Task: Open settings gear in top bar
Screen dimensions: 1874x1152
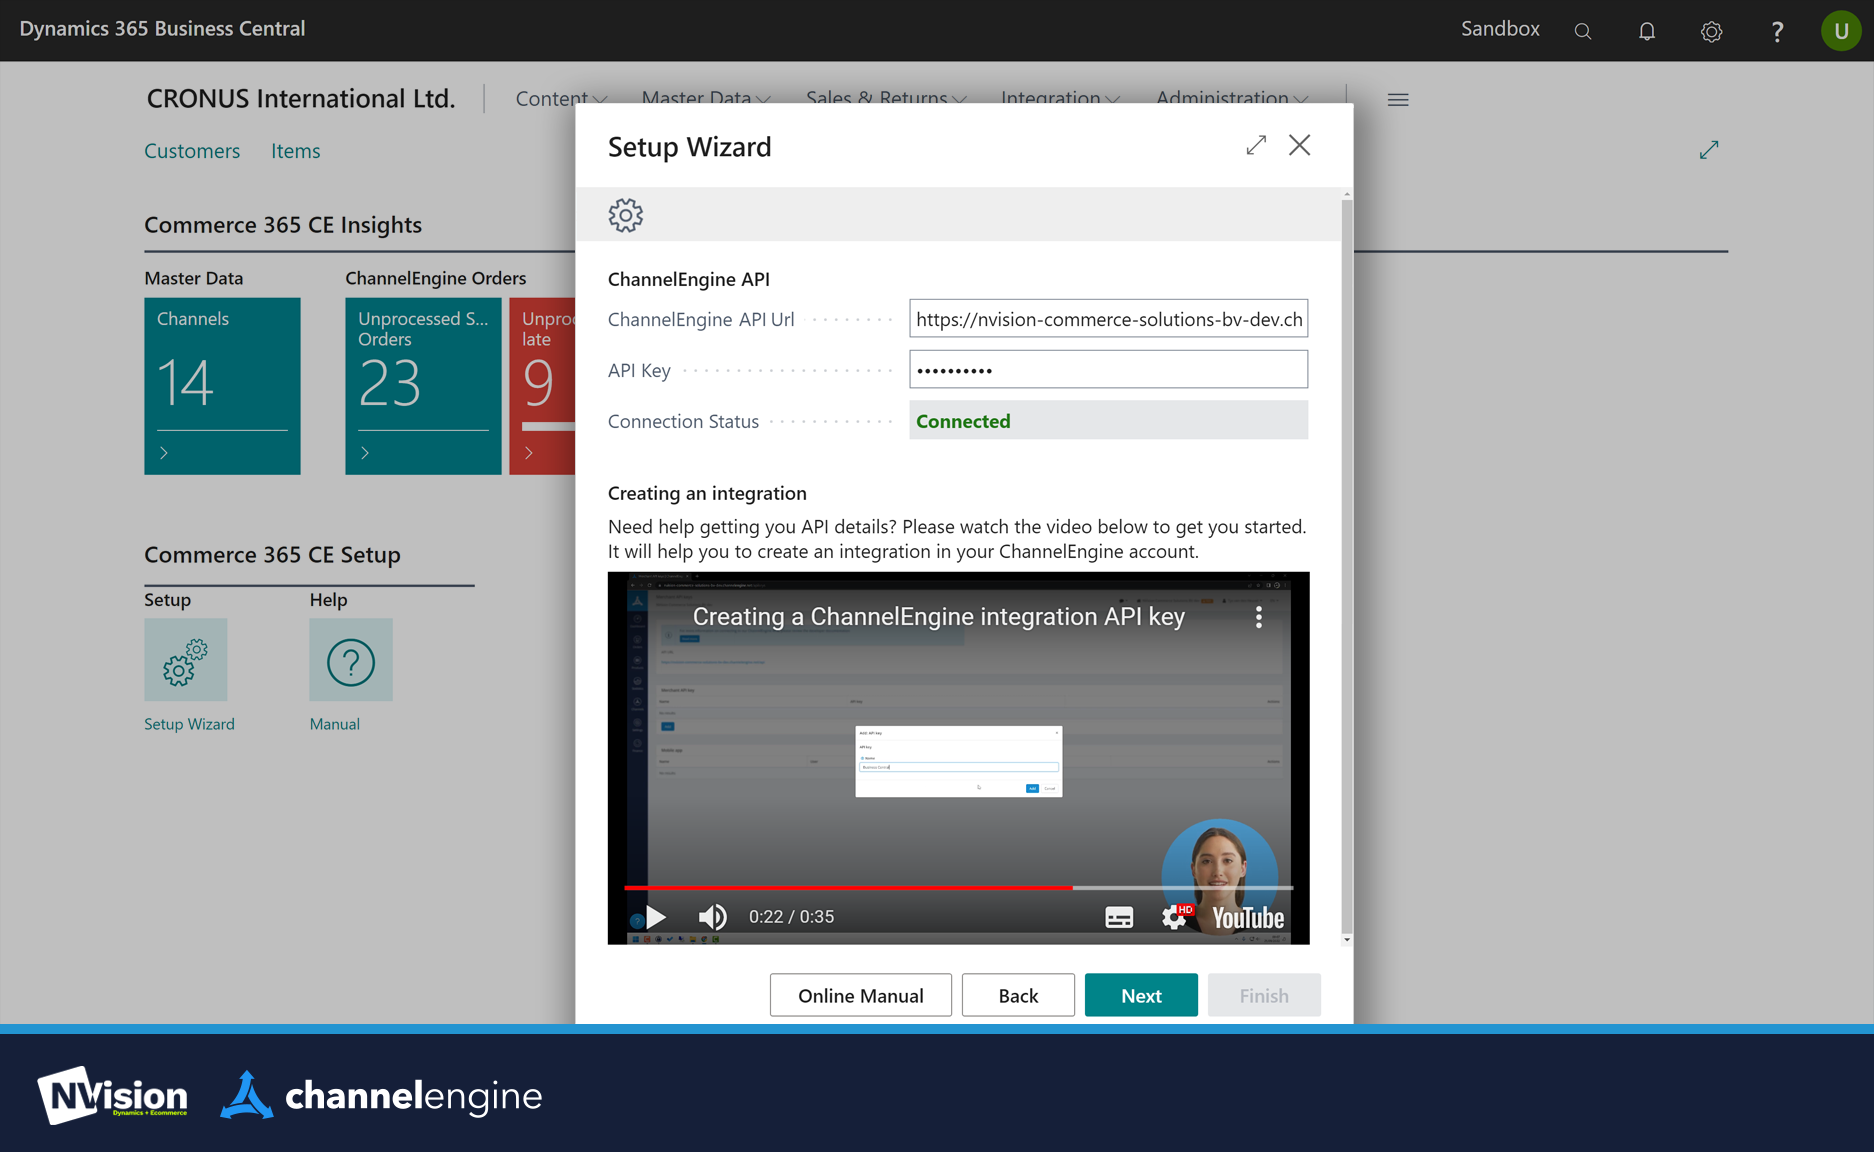Action: coord(1711,31)
